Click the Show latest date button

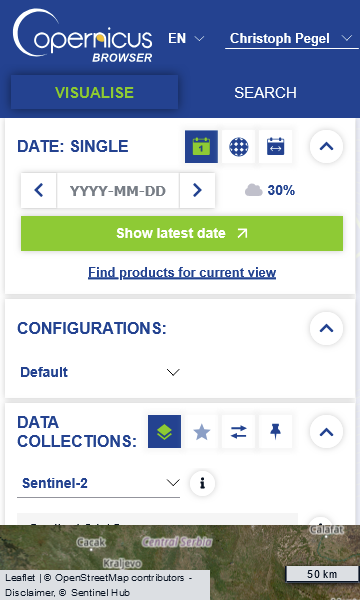[x=182, y=233]
